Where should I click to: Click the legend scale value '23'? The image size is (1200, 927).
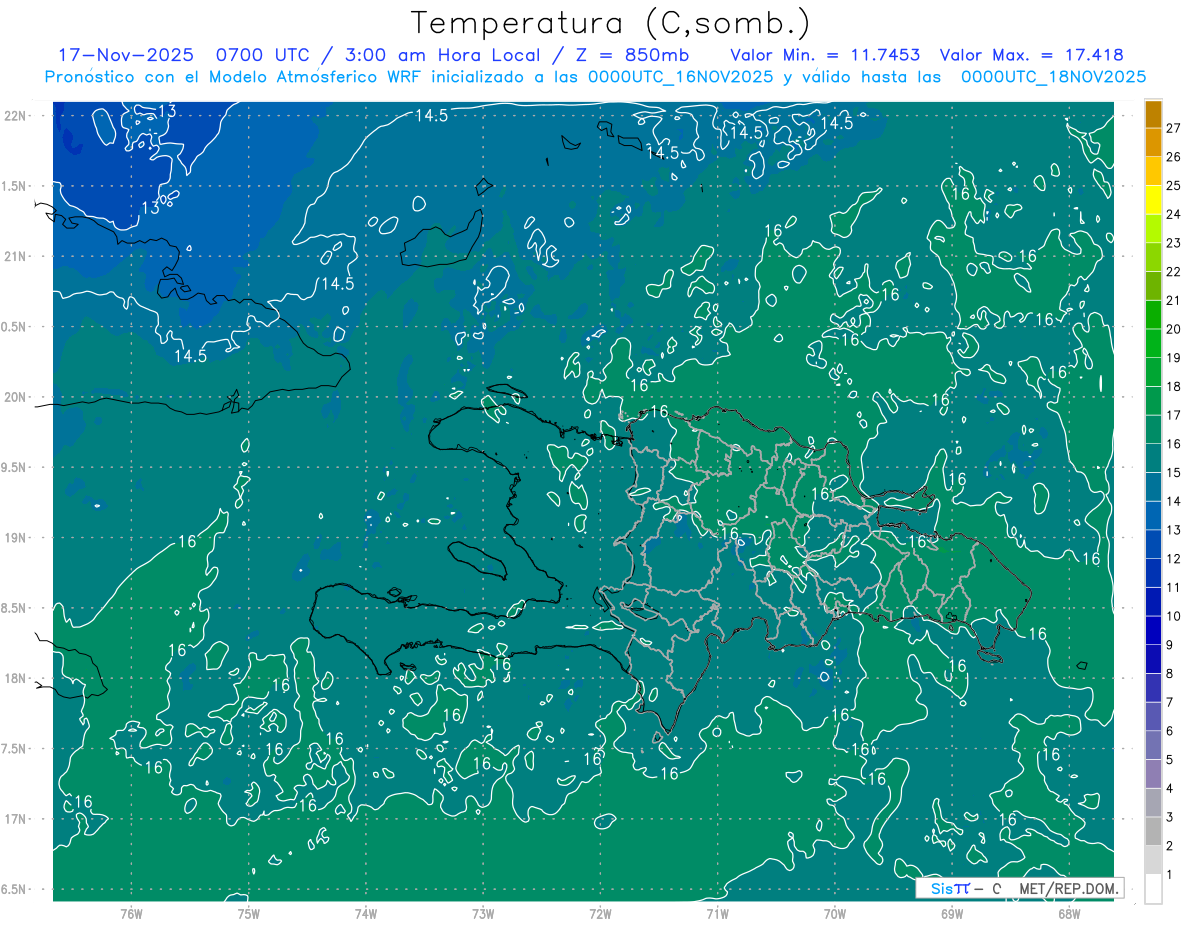point(1174,243)
